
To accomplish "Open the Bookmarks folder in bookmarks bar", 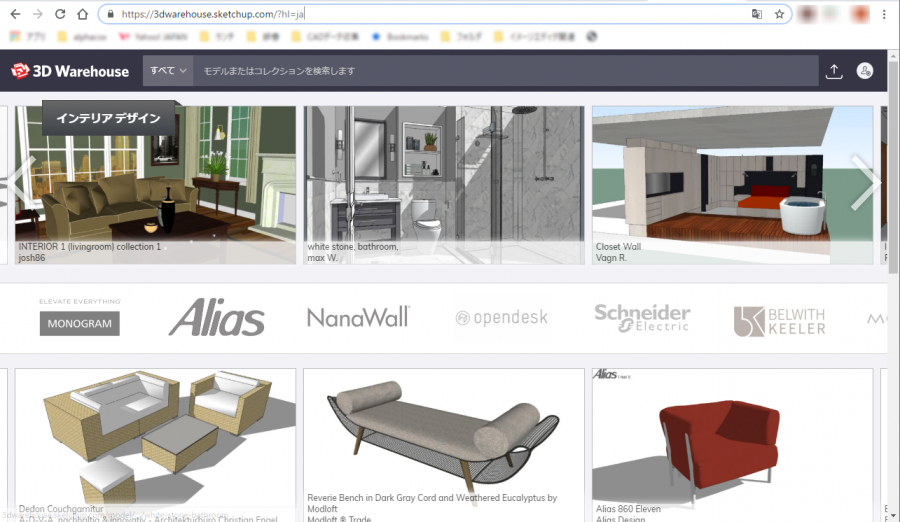I will [x=401, y=37].
